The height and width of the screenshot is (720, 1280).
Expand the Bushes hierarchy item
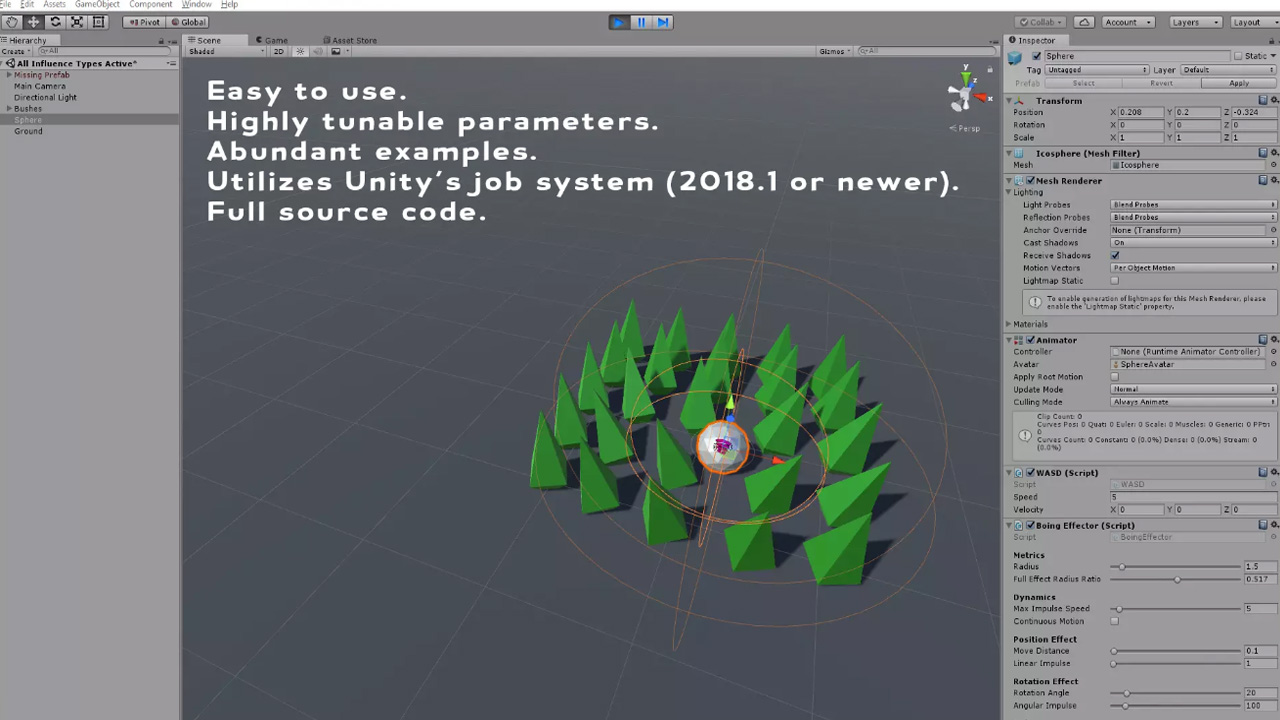point(10,109)
